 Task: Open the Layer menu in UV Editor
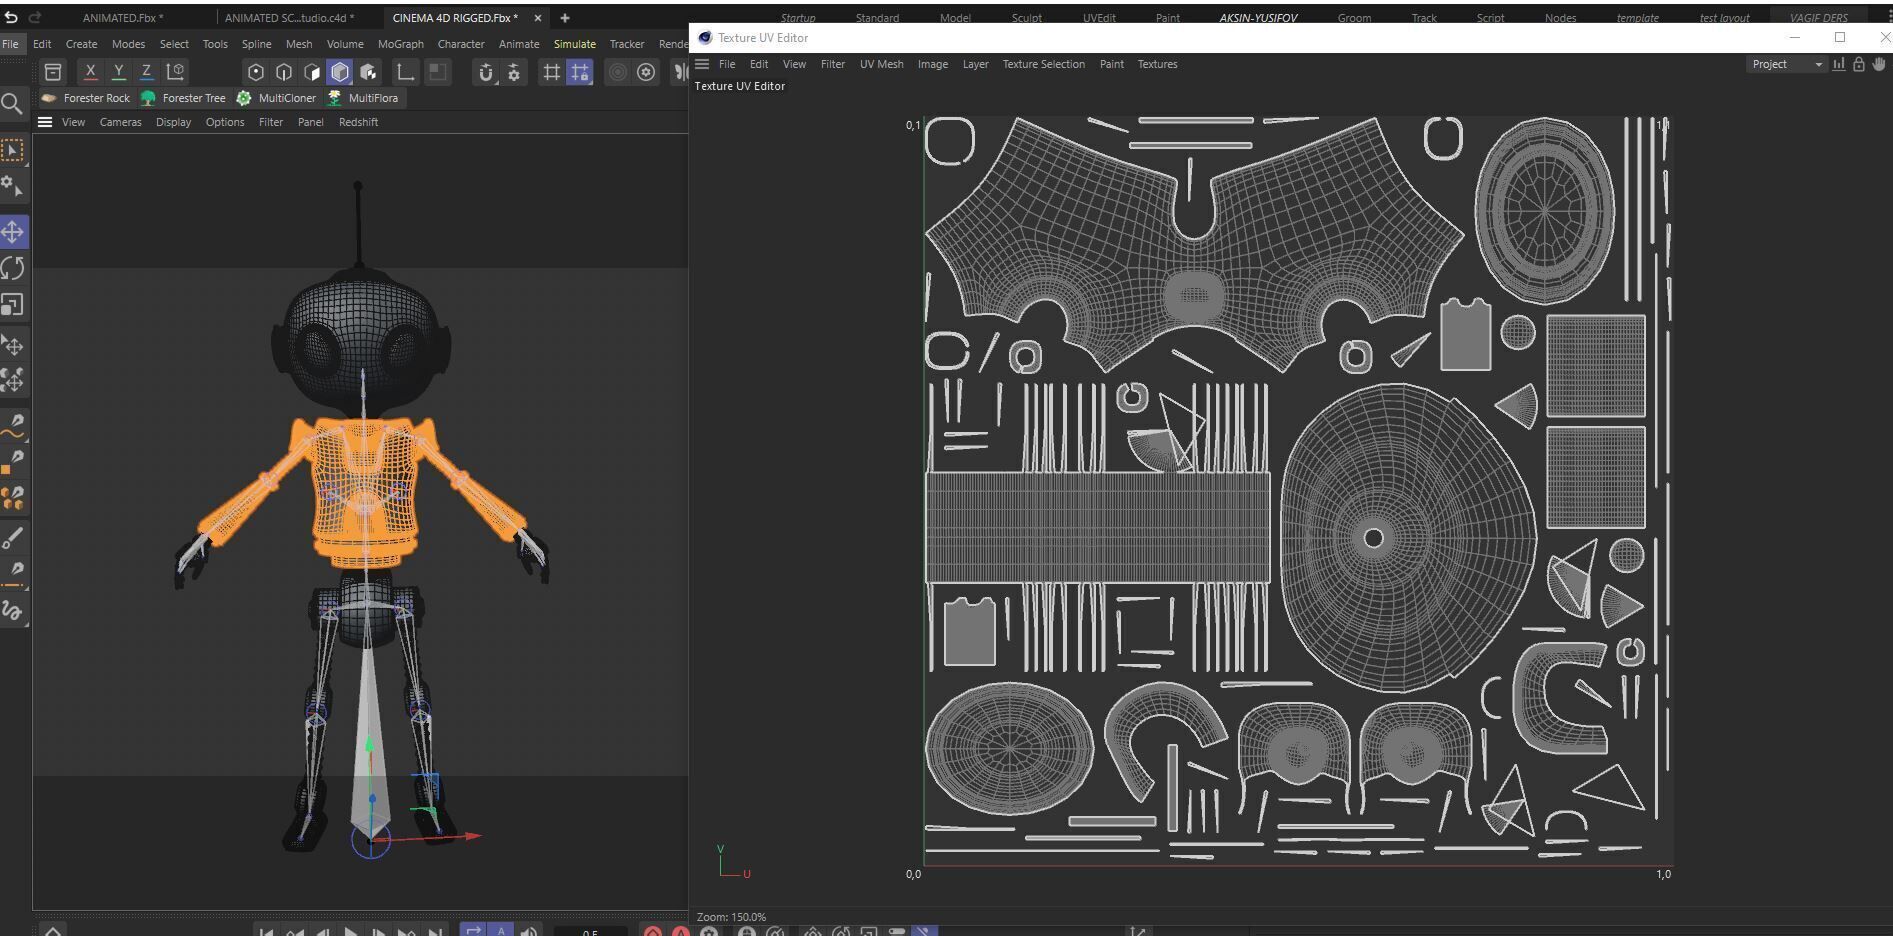(975, 64)
